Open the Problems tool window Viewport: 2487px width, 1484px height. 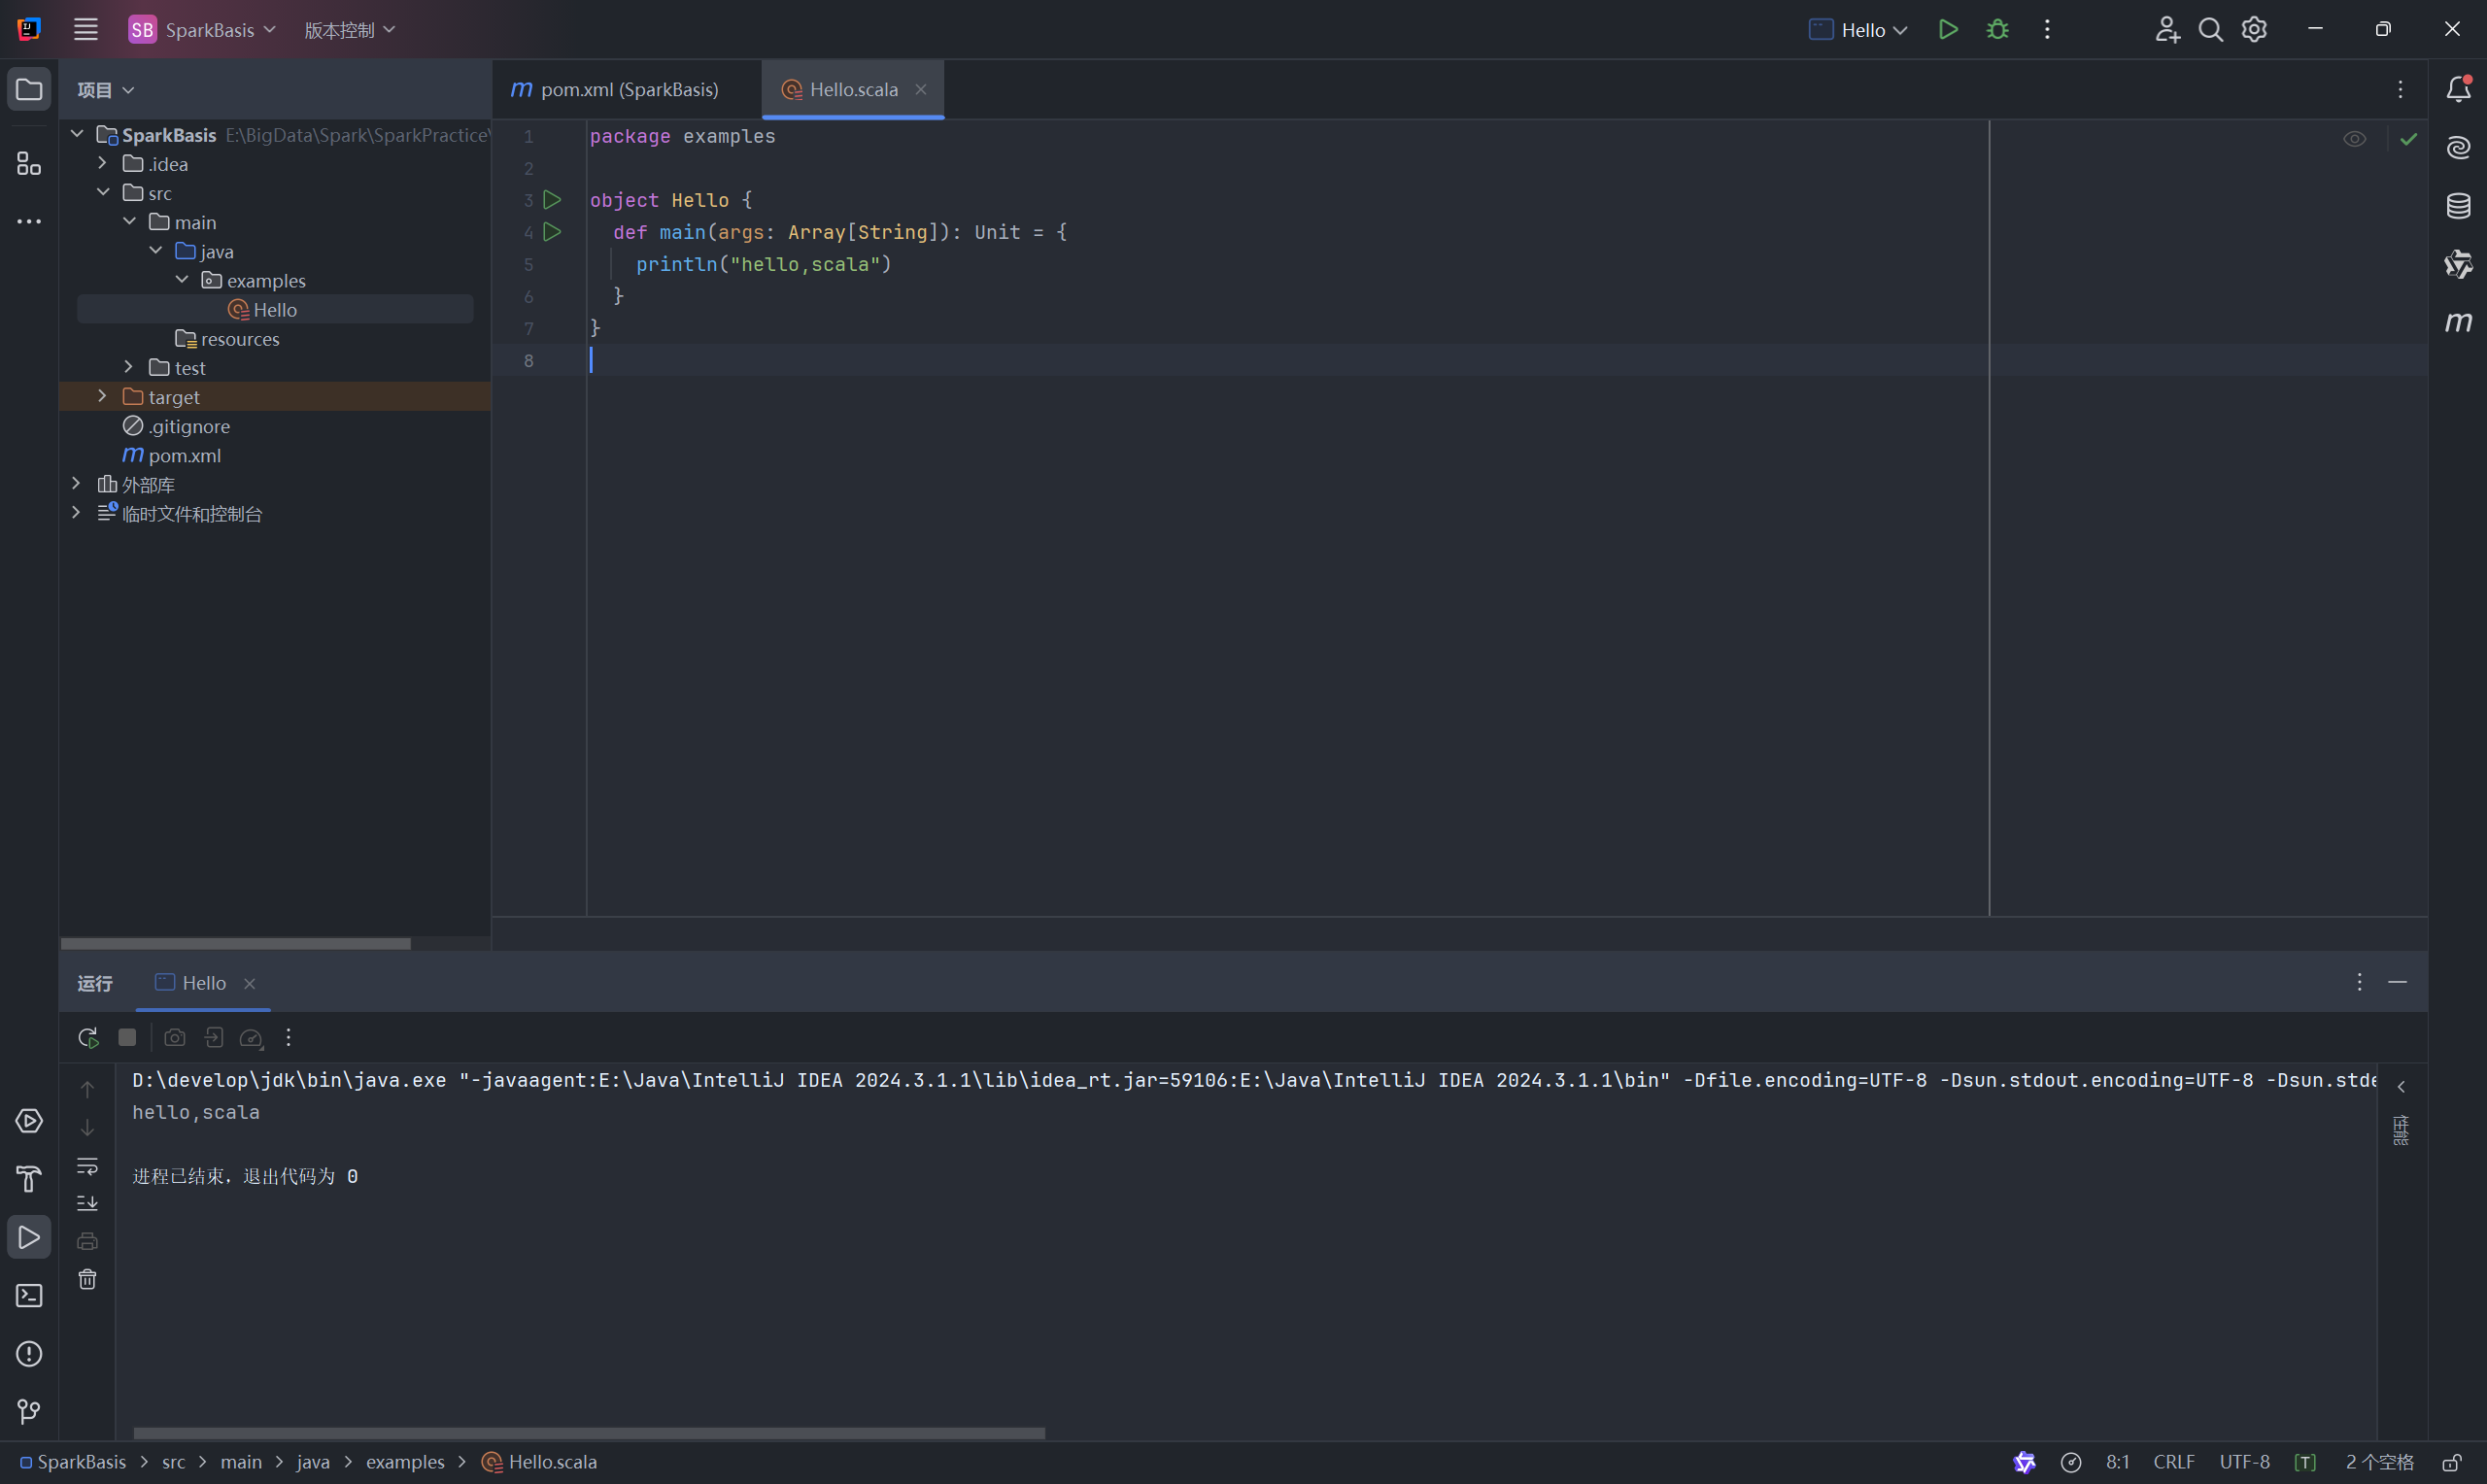pos(29,1354)
